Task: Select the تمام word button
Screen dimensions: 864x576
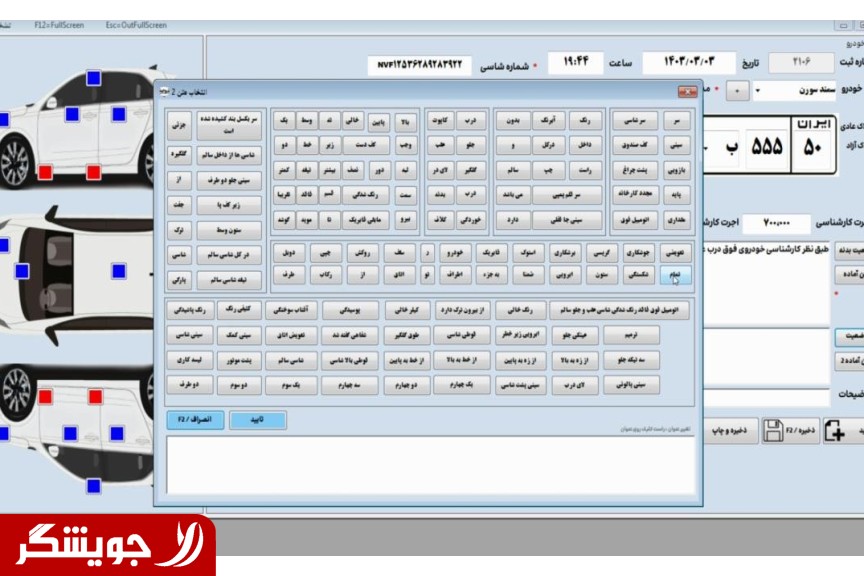Action: point(676,273)
